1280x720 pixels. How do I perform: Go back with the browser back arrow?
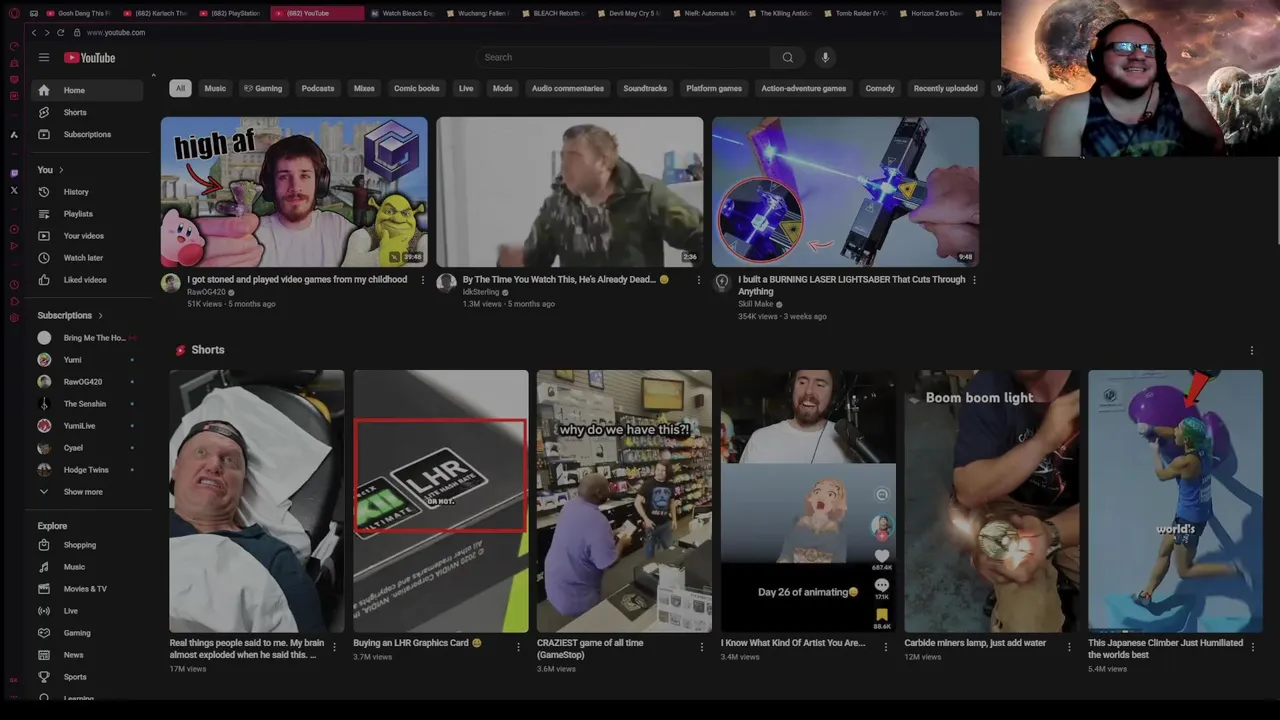click(x=34, y=33)
